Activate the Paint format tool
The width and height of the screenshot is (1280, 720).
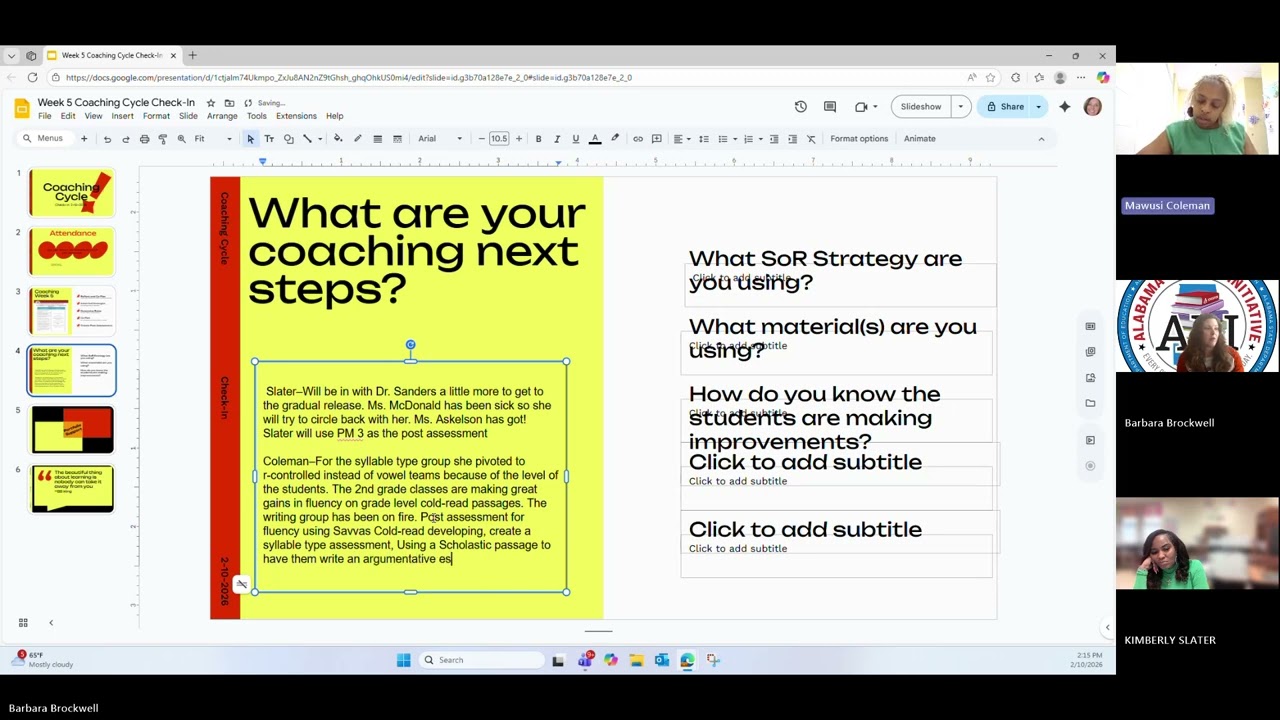tap(162, 139)
